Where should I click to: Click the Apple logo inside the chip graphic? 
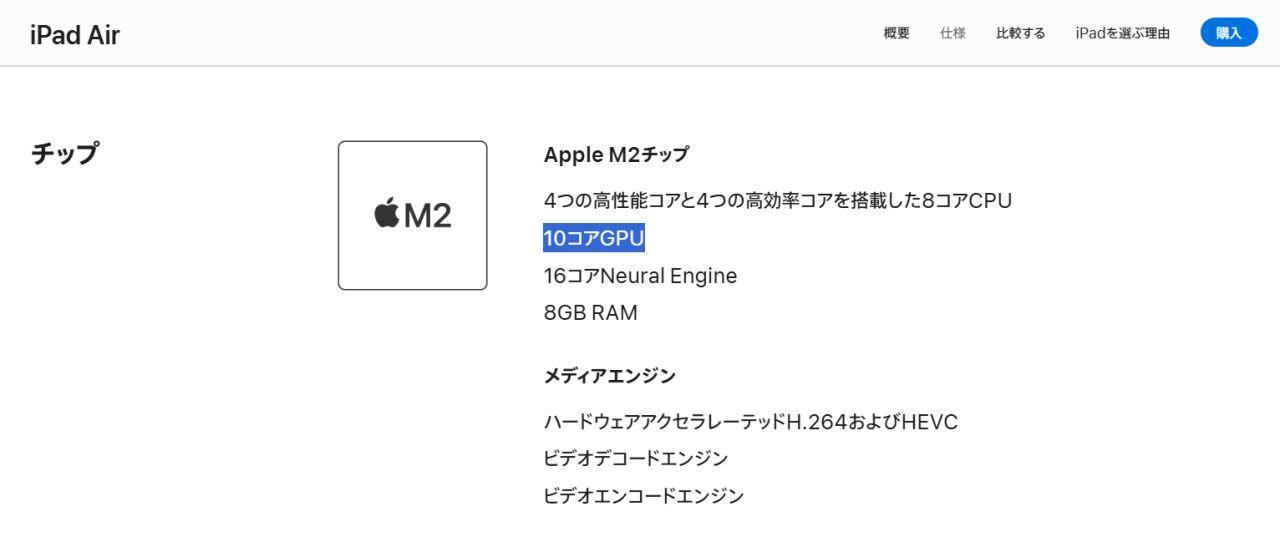point(387,213)
